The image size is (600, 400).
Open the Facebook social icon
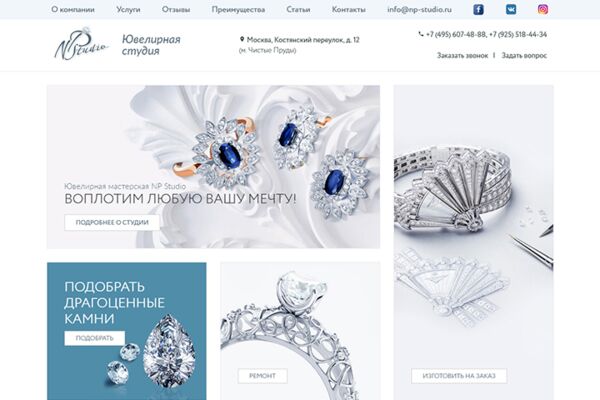478,10
